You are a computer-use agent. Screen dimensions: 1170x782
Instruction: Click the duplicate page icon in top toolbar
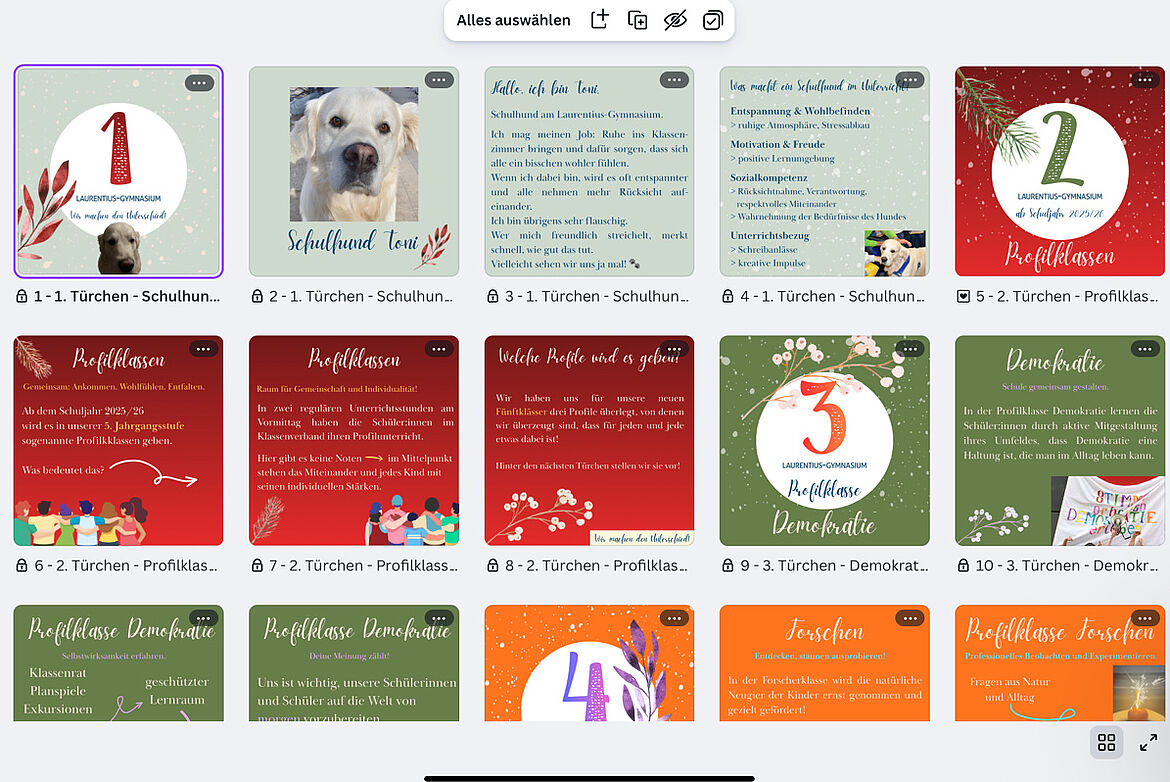point(637,20)
